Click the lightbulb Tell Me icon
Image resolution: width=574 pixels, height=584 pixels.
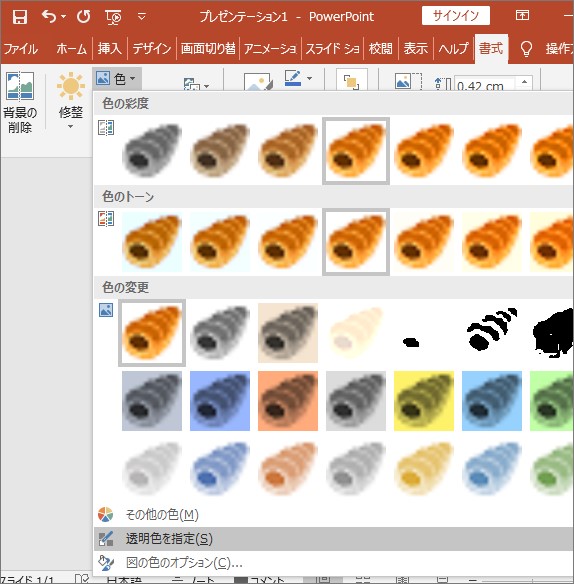(x=526, y=49)
